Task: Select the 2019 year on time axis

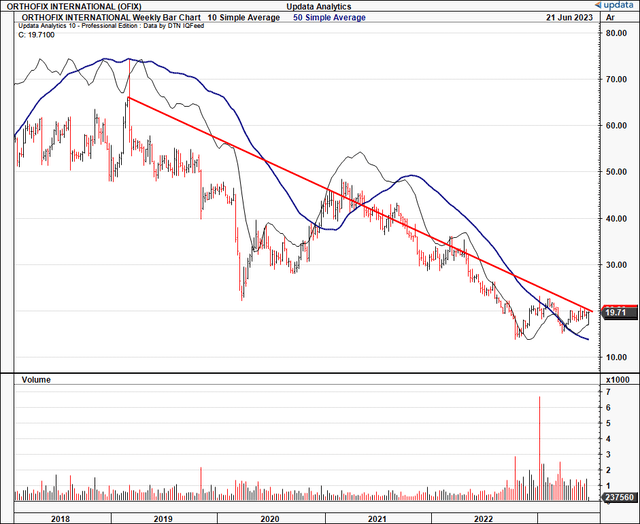Action: coord(162,518)
